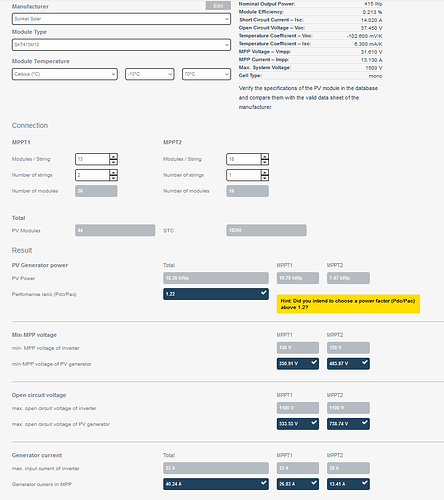Open the Manufacturer dropdown showing Sunket Solar
Viewport: 444px width, 500px height.
tap(121, 19)
